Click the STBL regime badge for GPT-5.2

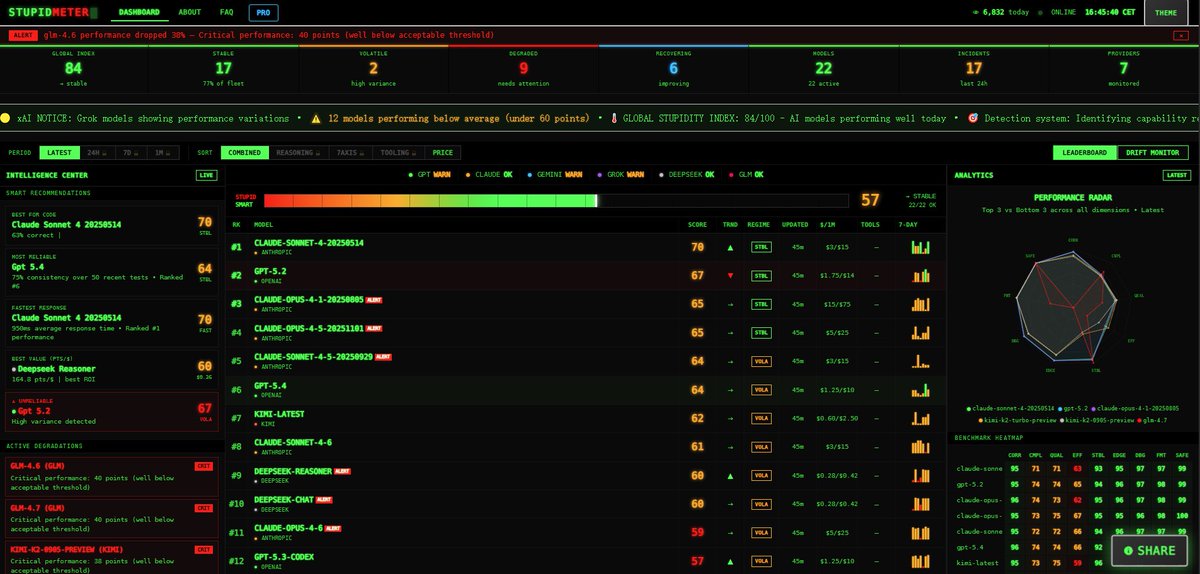coord(761,275)
